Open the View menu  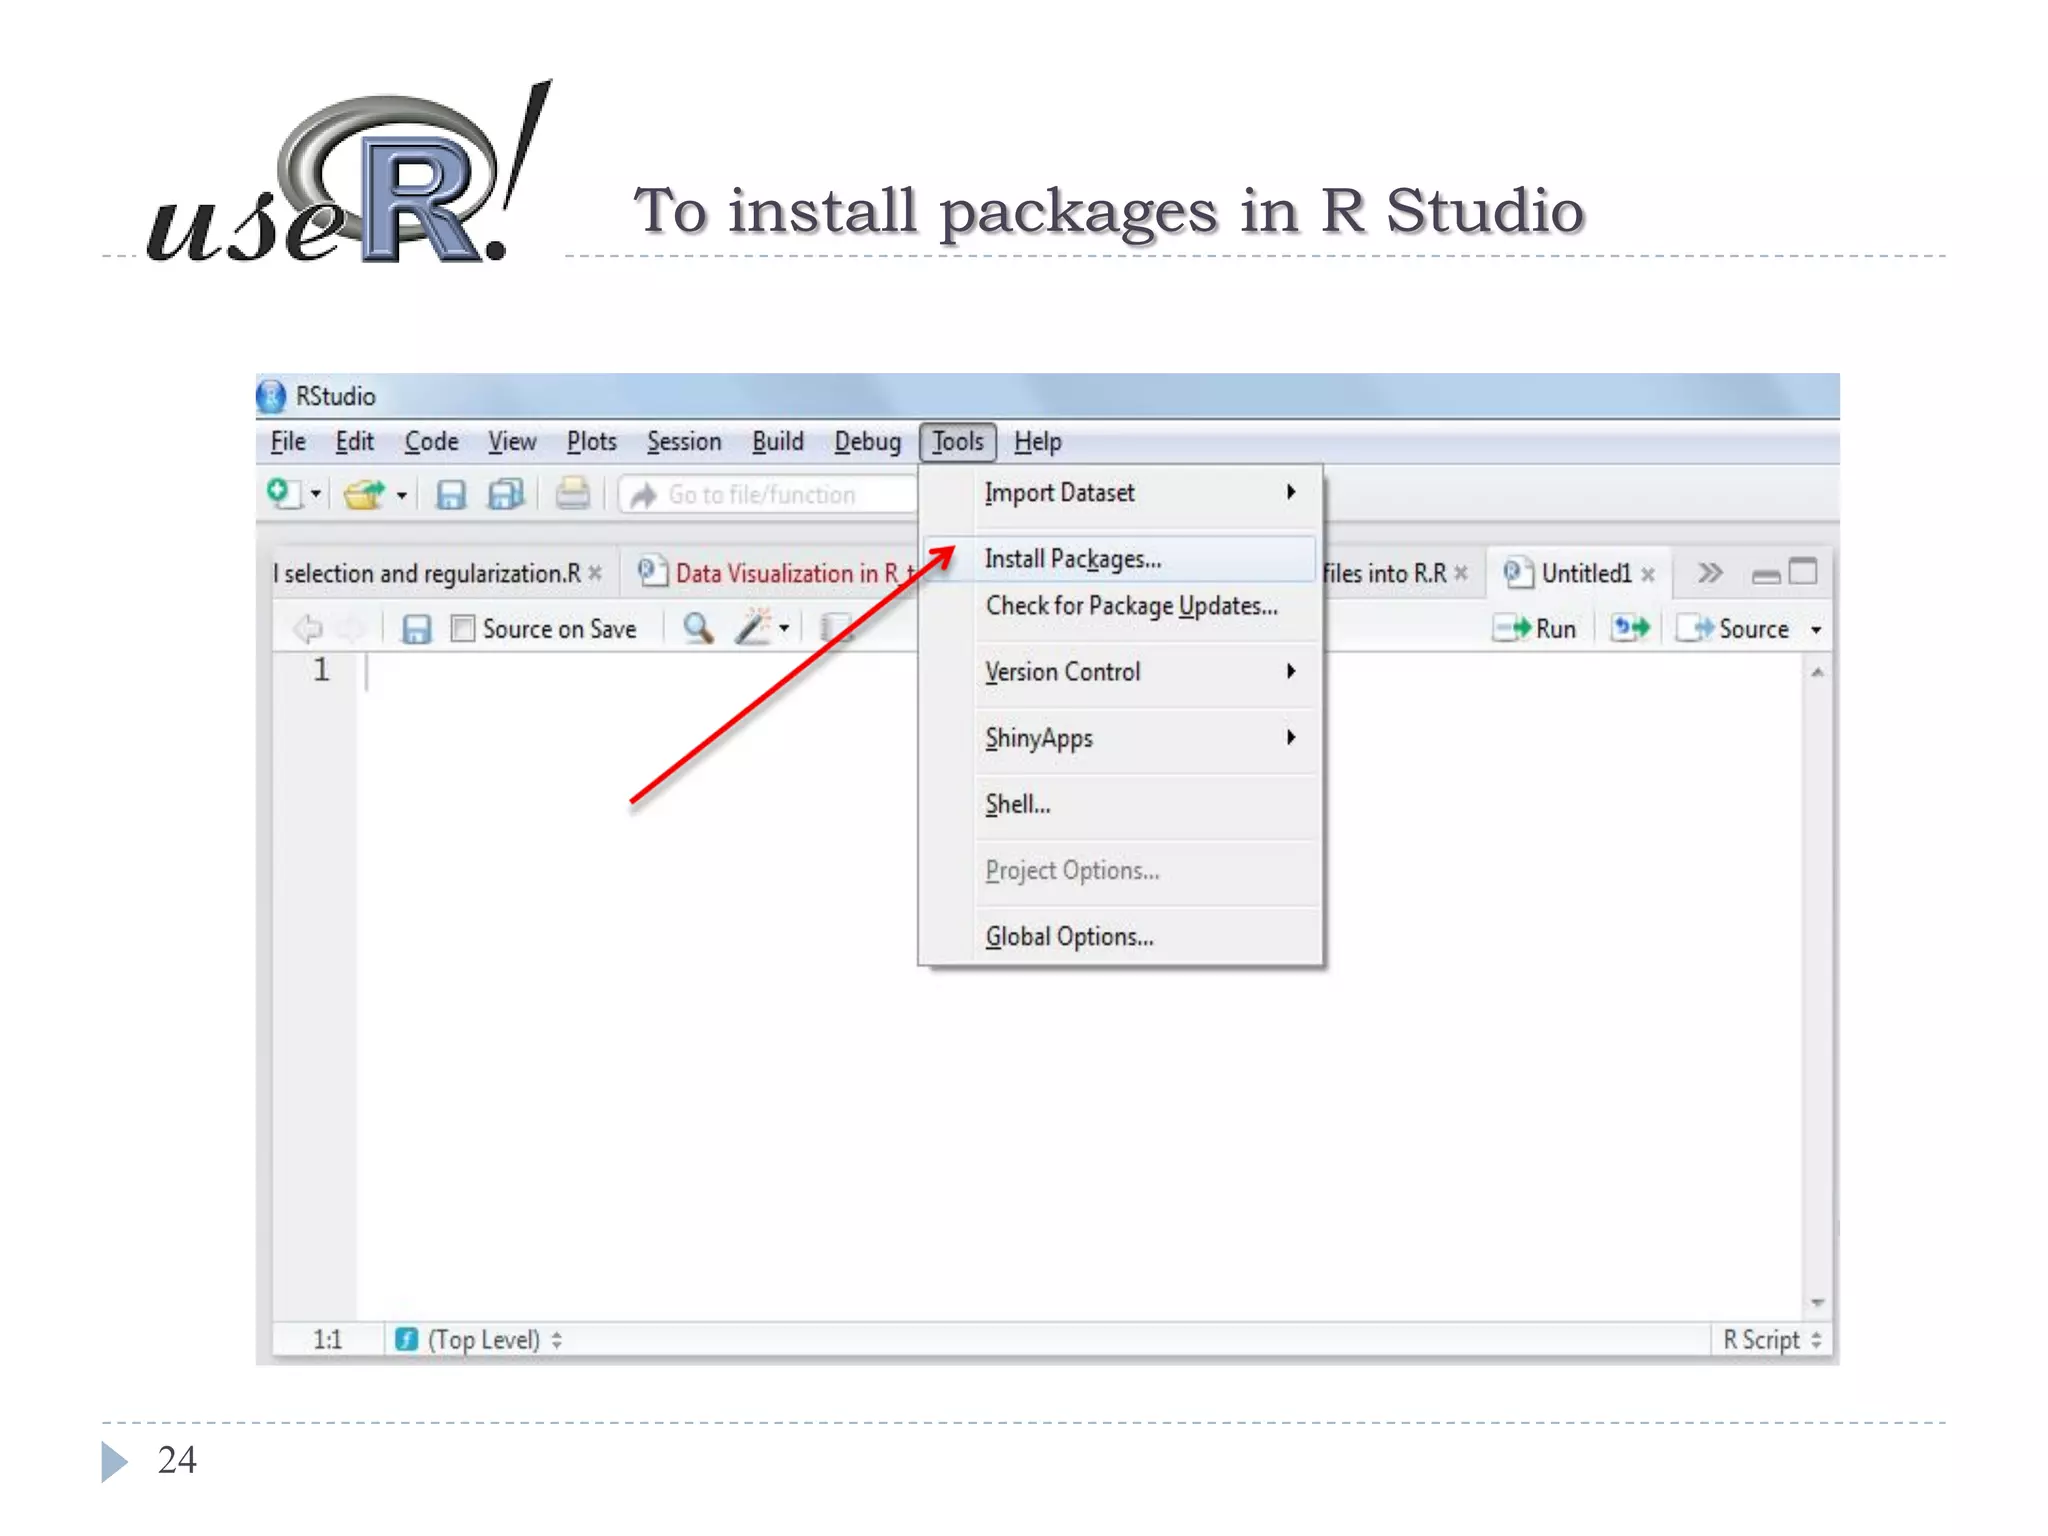coord(512,442)
